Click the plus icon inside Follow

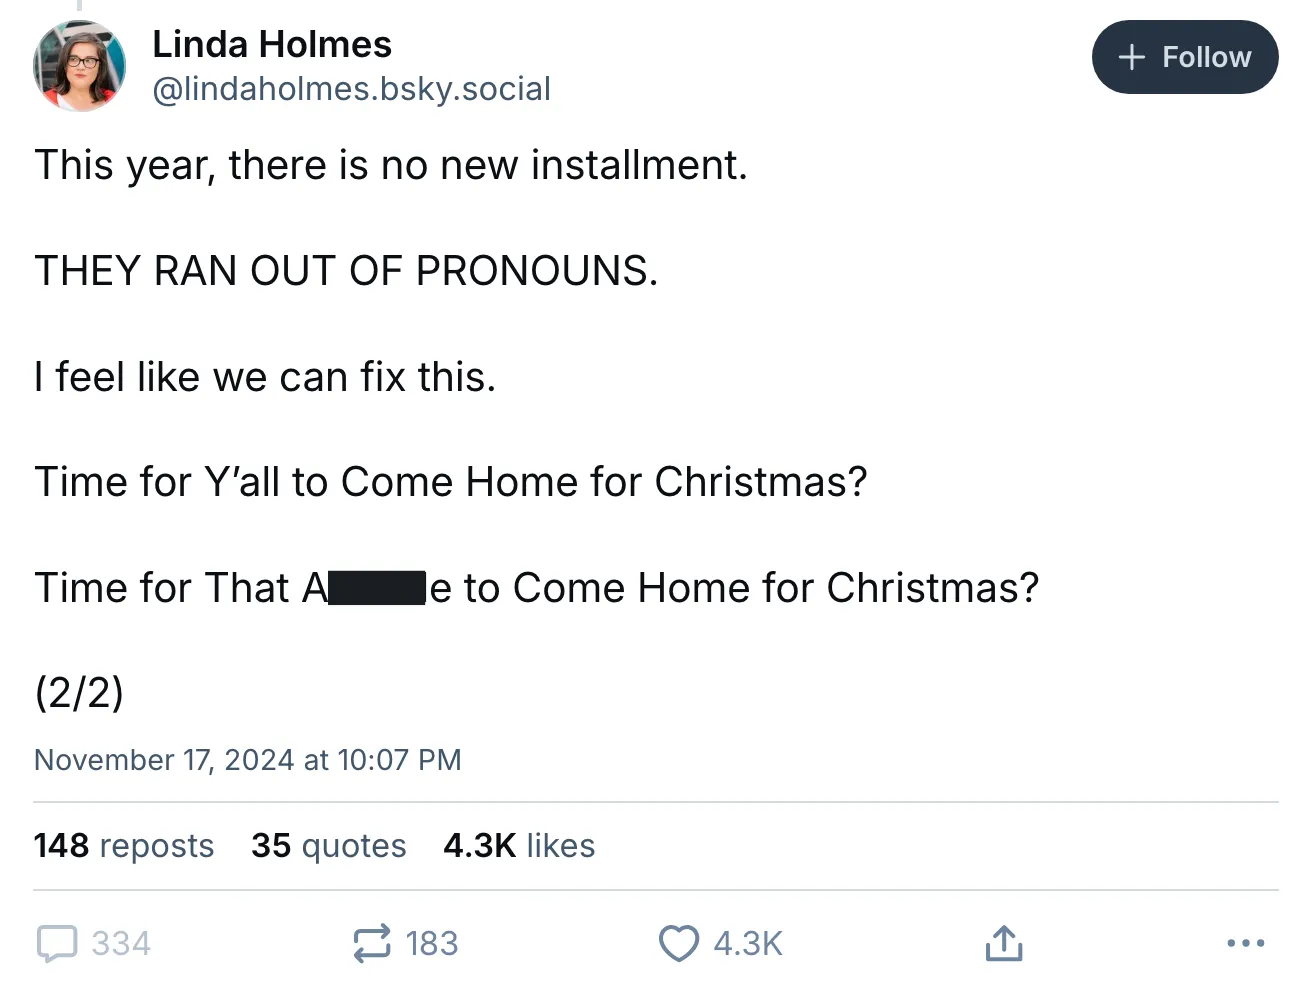tap(1131, 57)
